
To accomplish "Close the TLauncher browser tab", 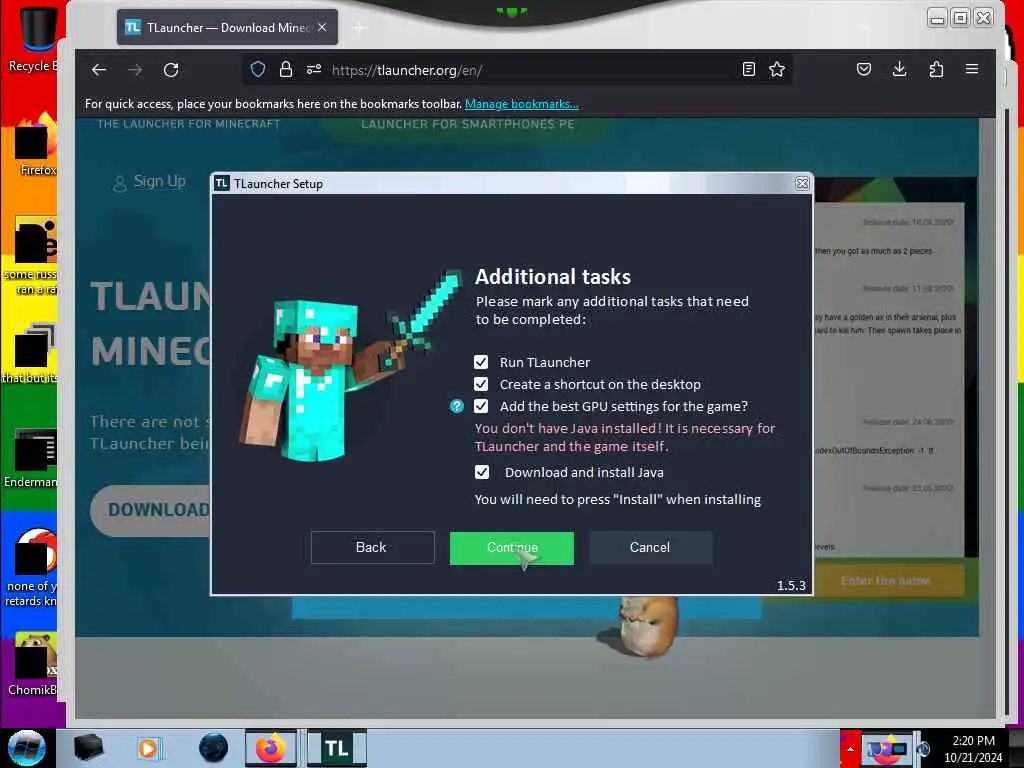I will click(322, 27).
